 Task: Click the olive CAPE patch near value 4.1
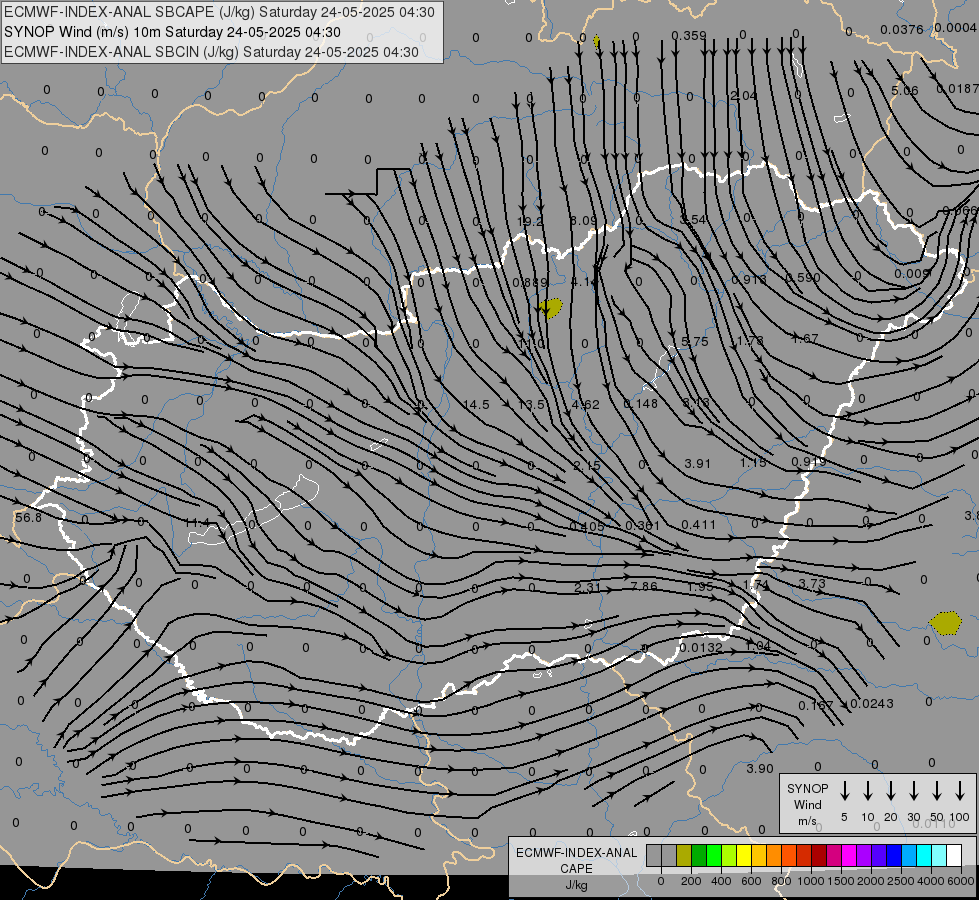[550, 308]
